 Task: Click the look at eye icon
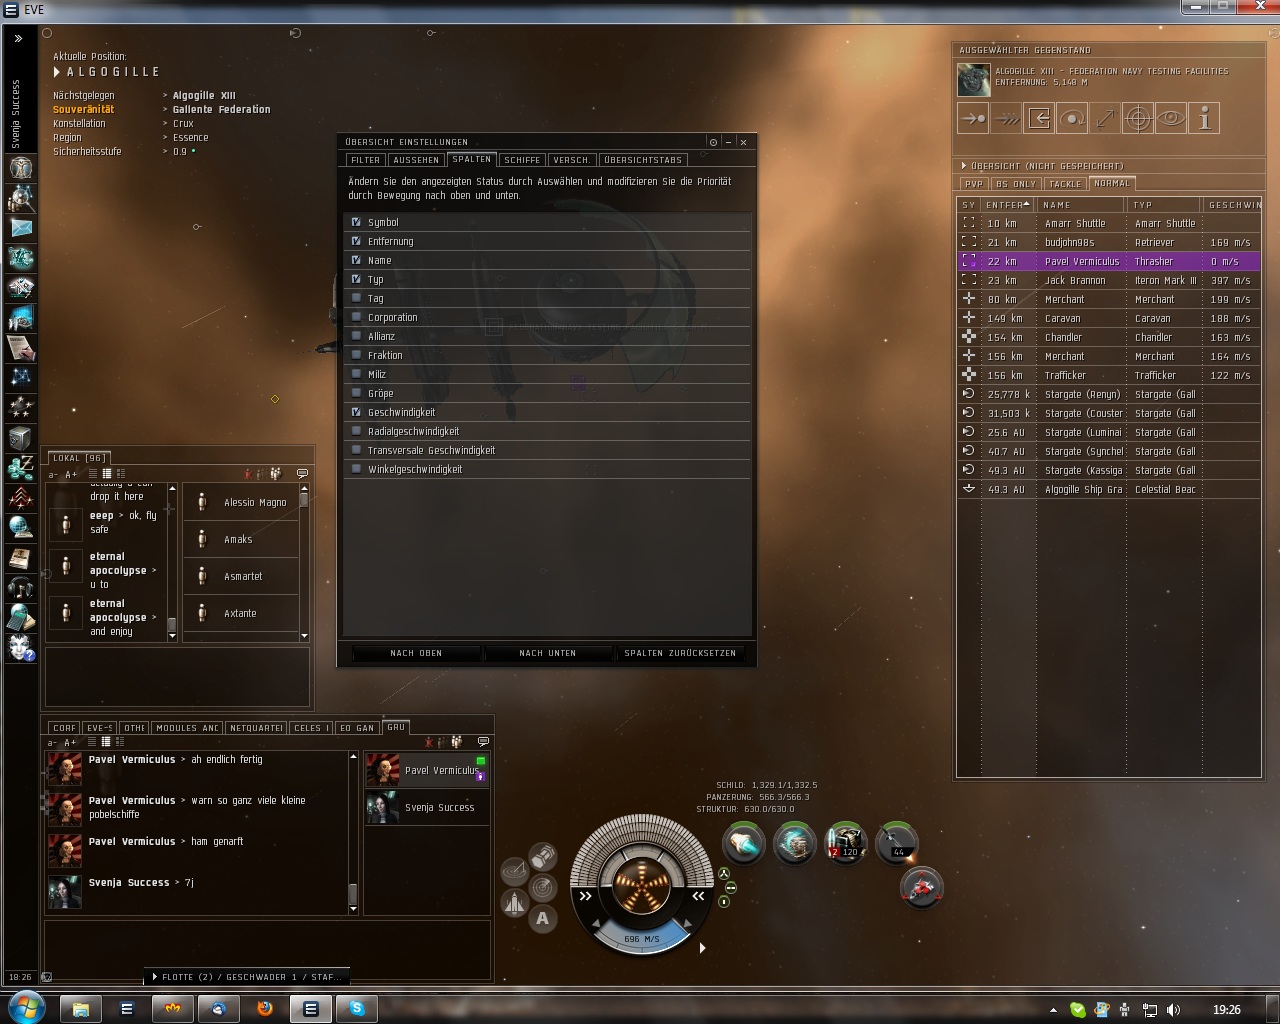pyautogui.click(x=1171, y=118)
